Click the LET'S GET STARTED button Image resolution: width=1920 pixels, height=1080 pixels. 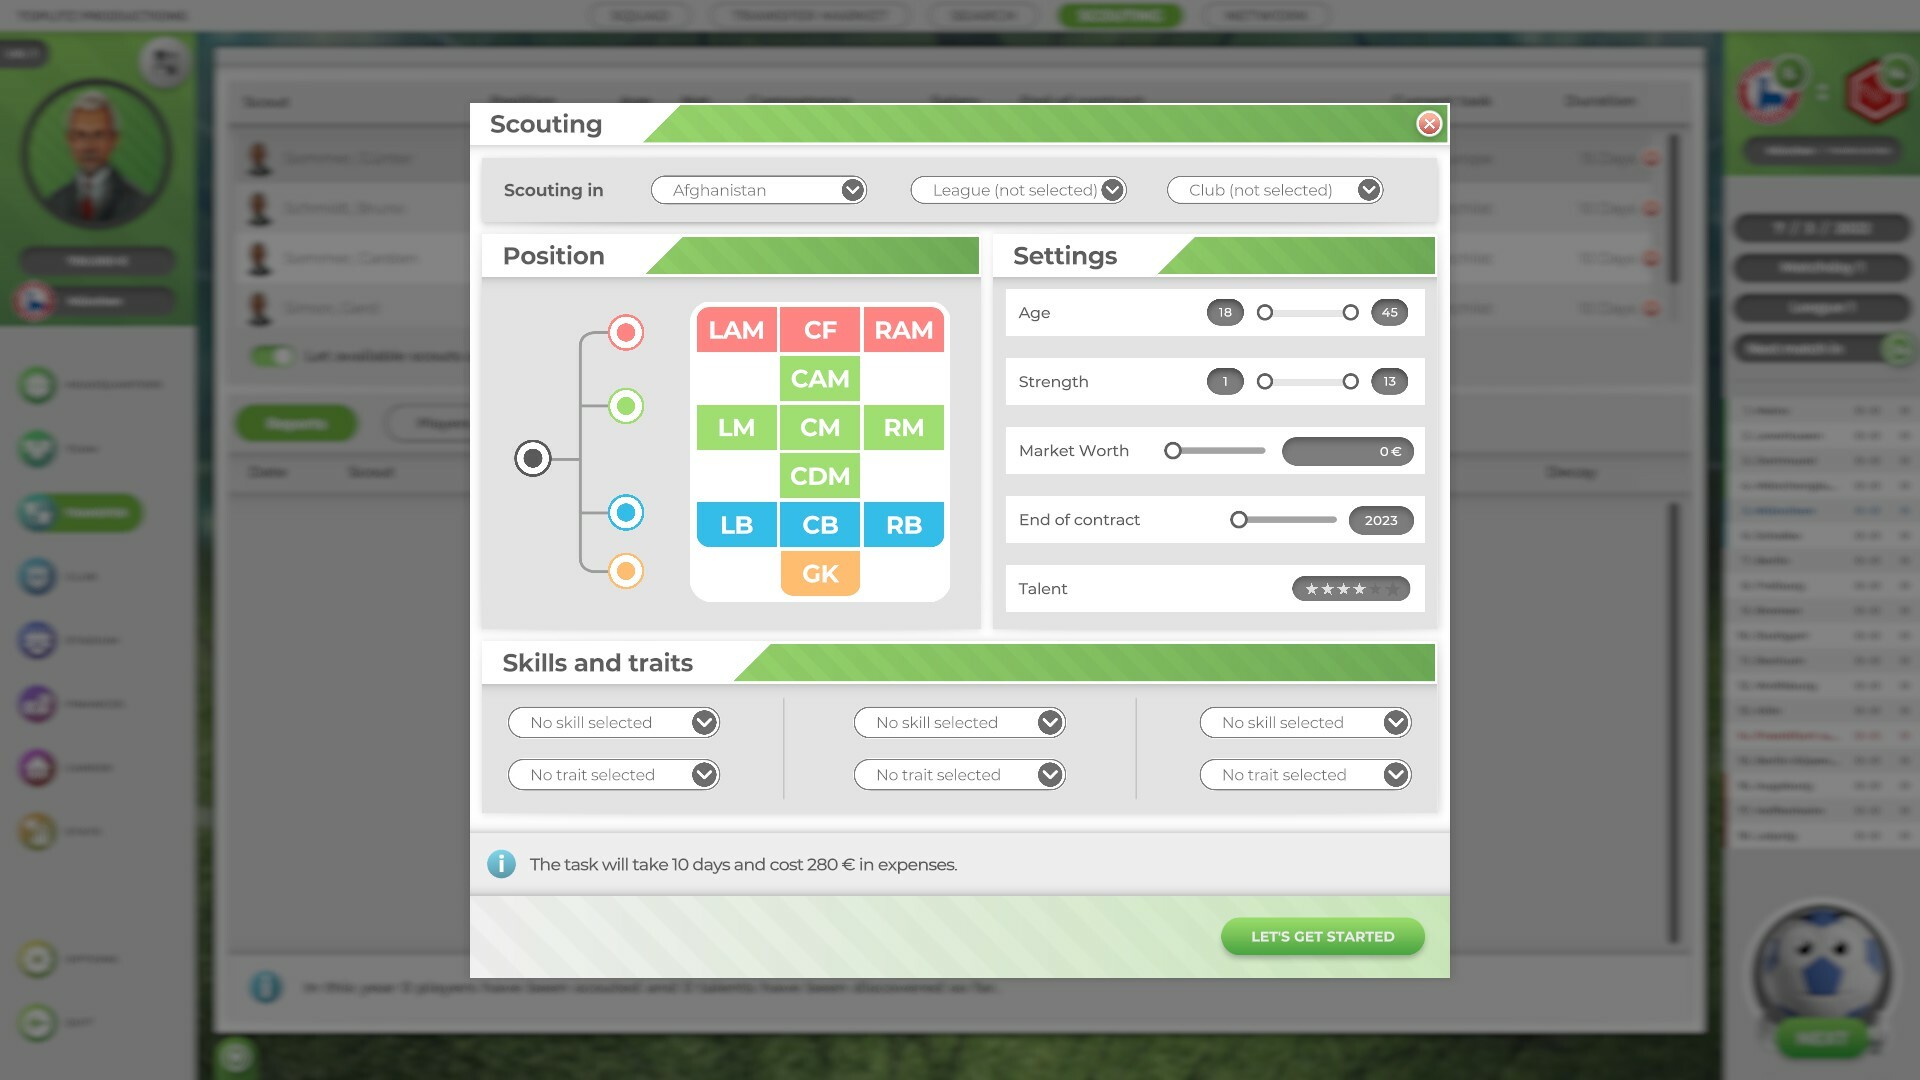pyautogui.click(x=1323, y=936)
